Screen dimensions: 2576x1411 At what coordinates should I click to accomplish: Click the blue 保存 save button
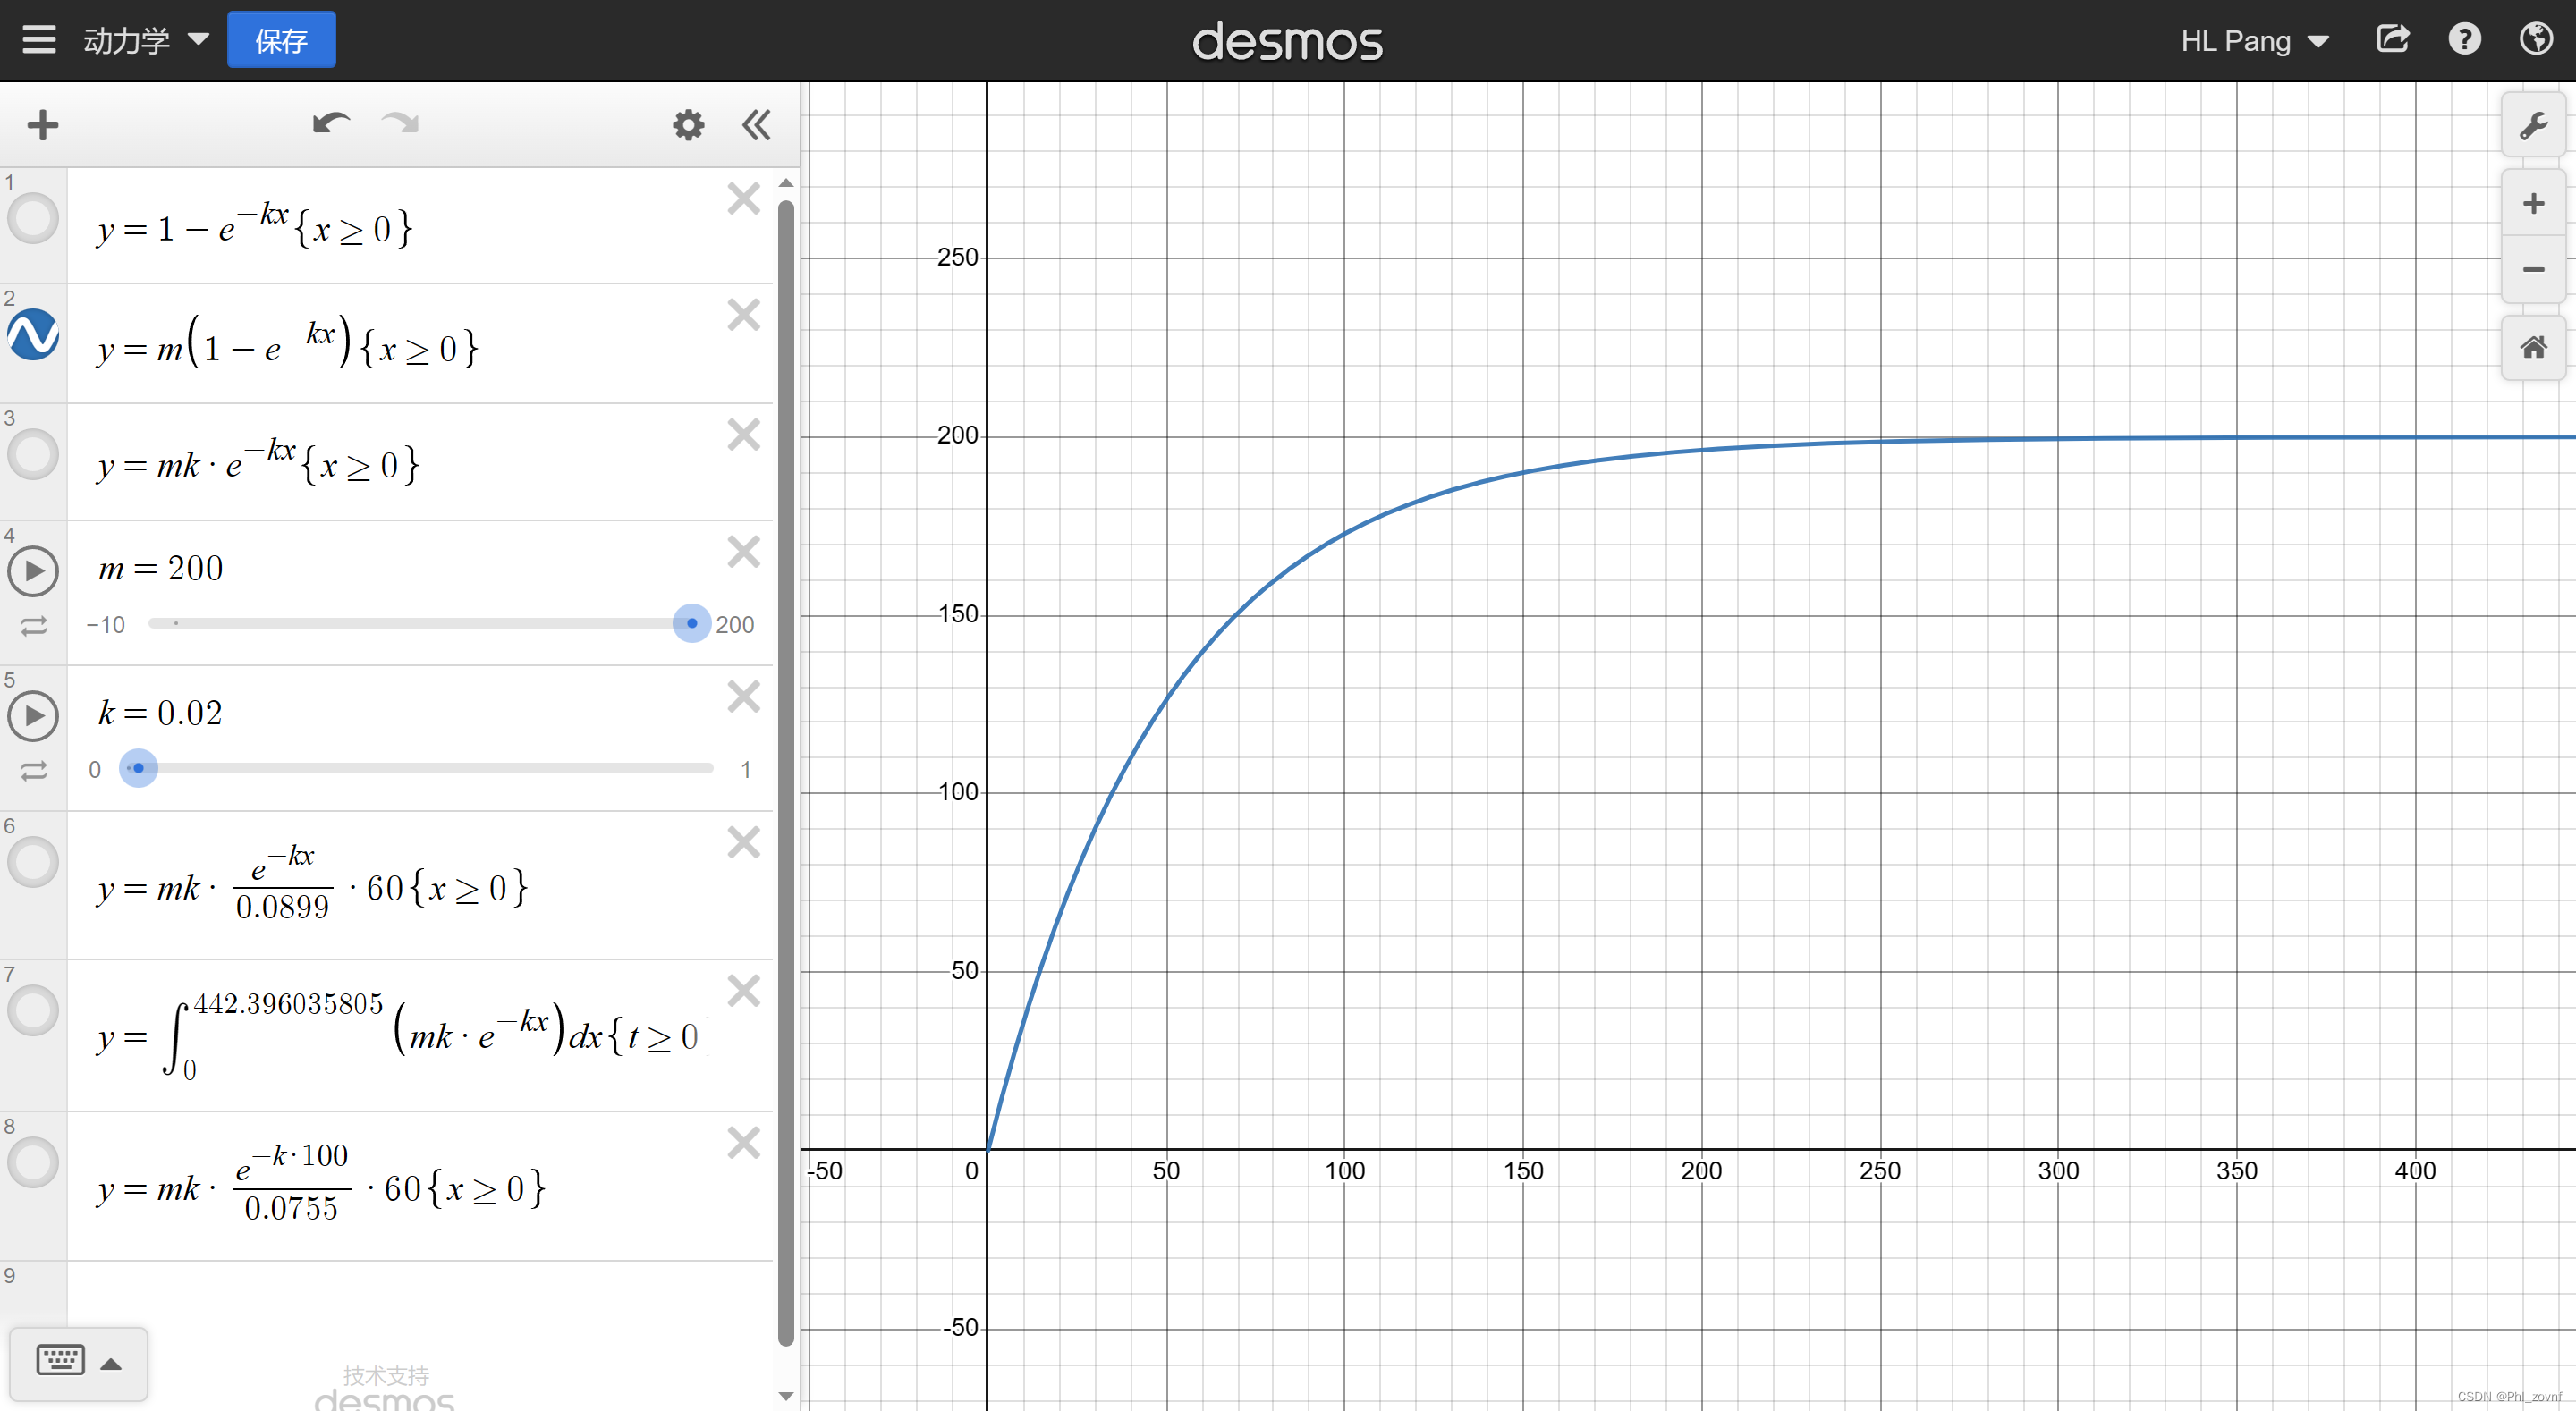pos(281,40)
